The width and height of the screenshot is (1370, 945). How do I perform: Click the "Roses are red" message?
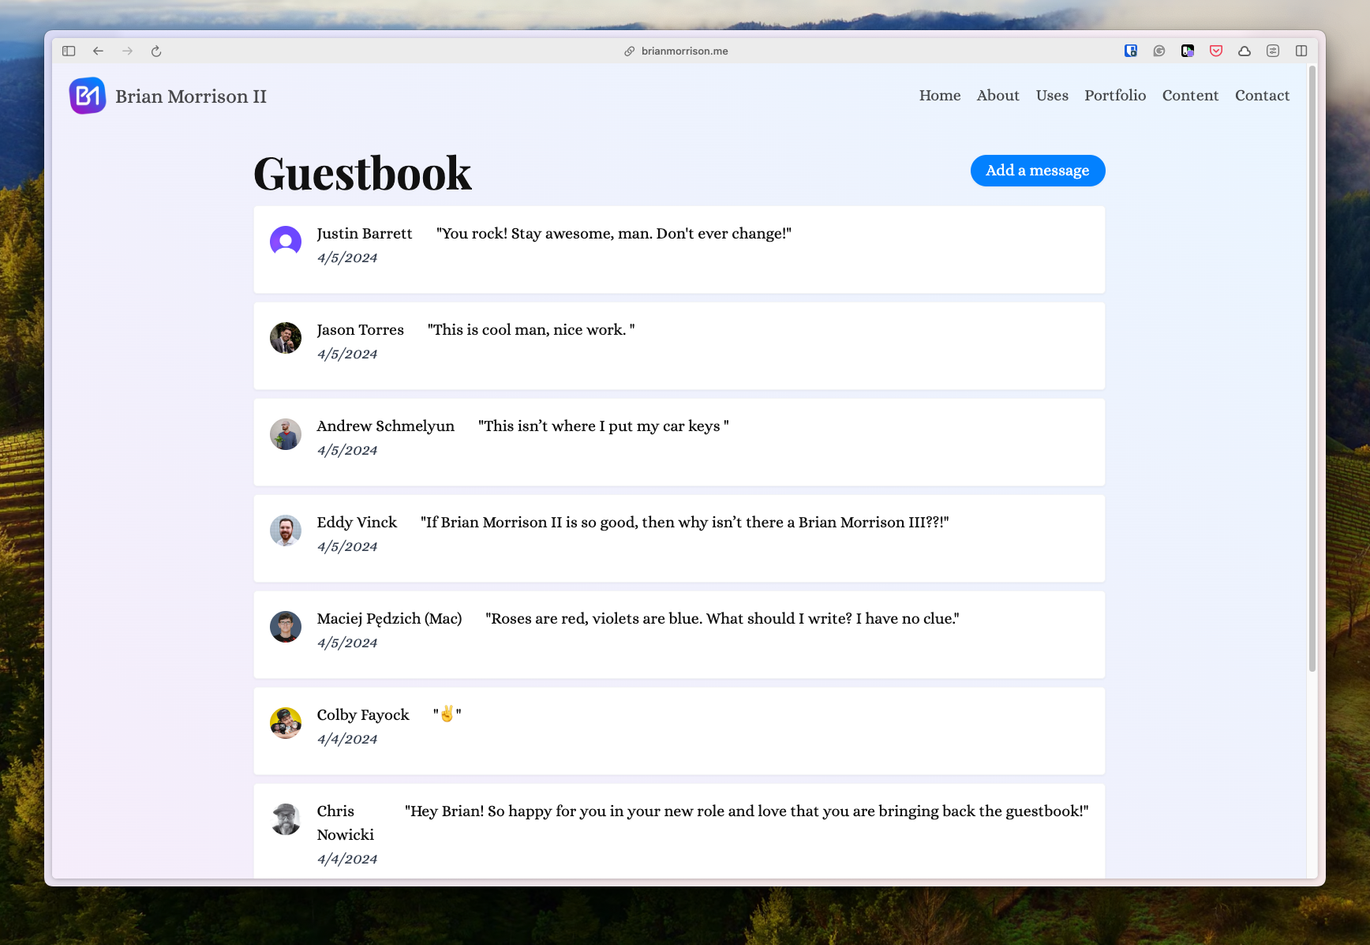(x=722, y=619)
